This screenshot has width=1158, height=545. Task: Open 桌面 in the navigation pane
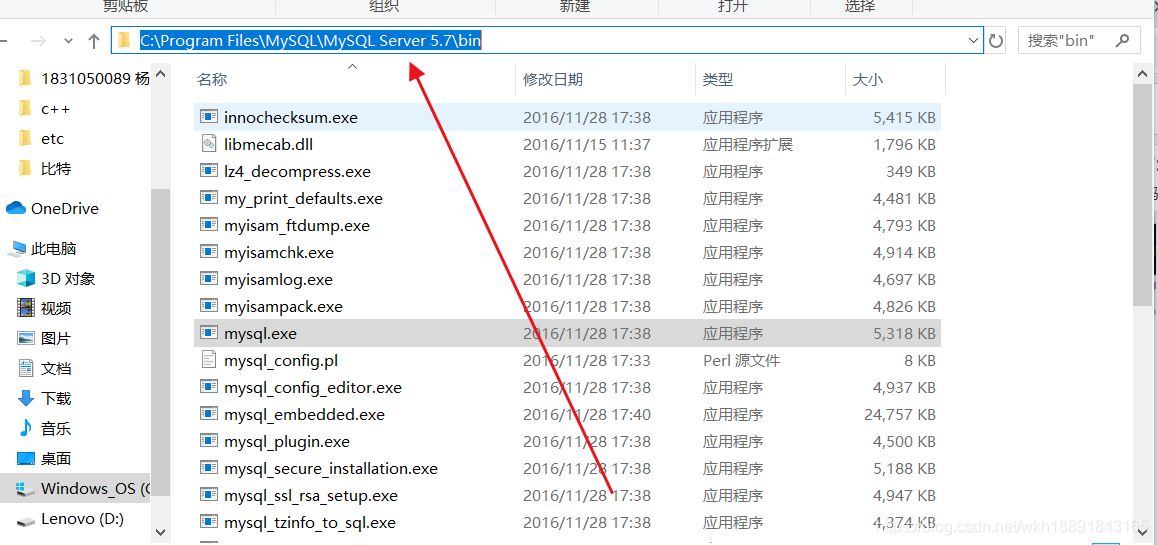click(56, 458)
